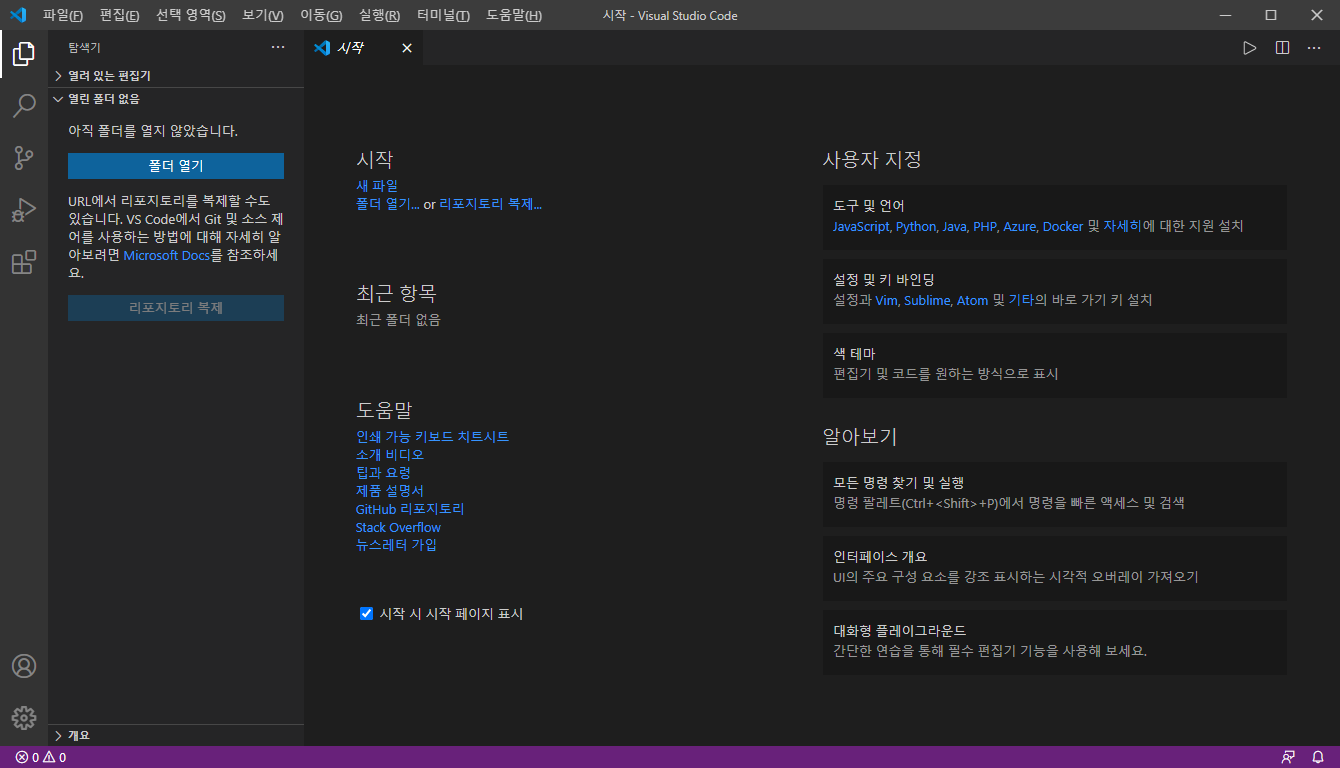Open the GitHub 리포지토리 link
Screen dimensions: 1340x768
coord(410,509)
